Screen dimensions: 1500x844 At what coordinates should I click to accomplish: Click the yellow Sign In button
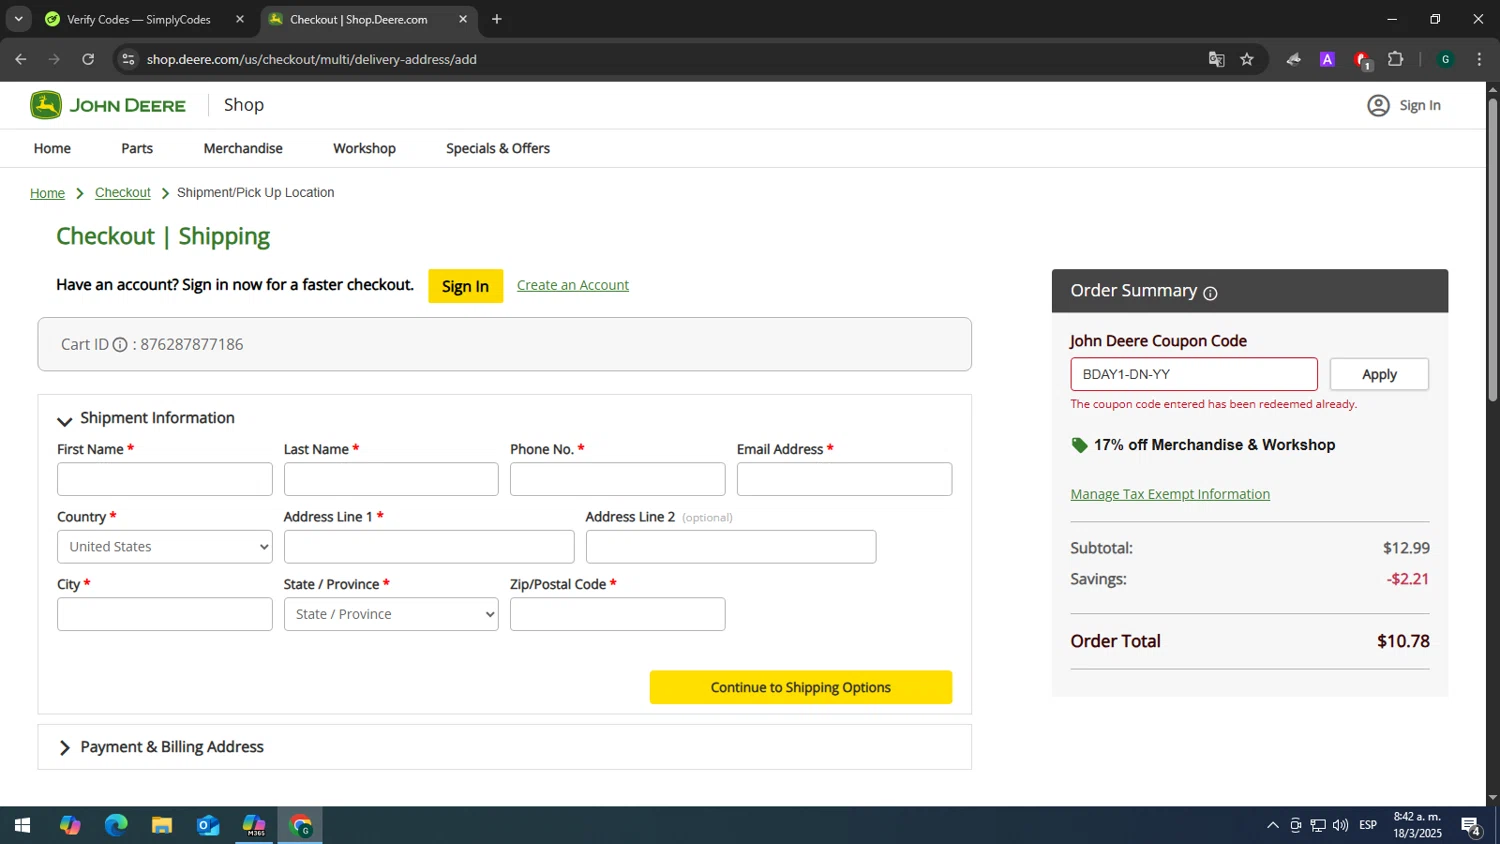pyautogui.click(x=466, y=286)
